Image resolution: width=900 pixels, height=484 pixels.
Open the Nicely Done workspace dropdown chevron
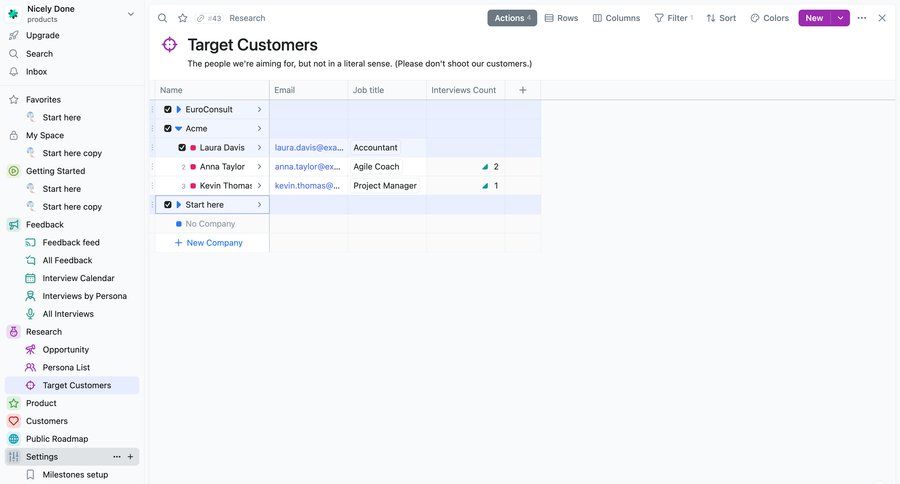coord(131,14)
